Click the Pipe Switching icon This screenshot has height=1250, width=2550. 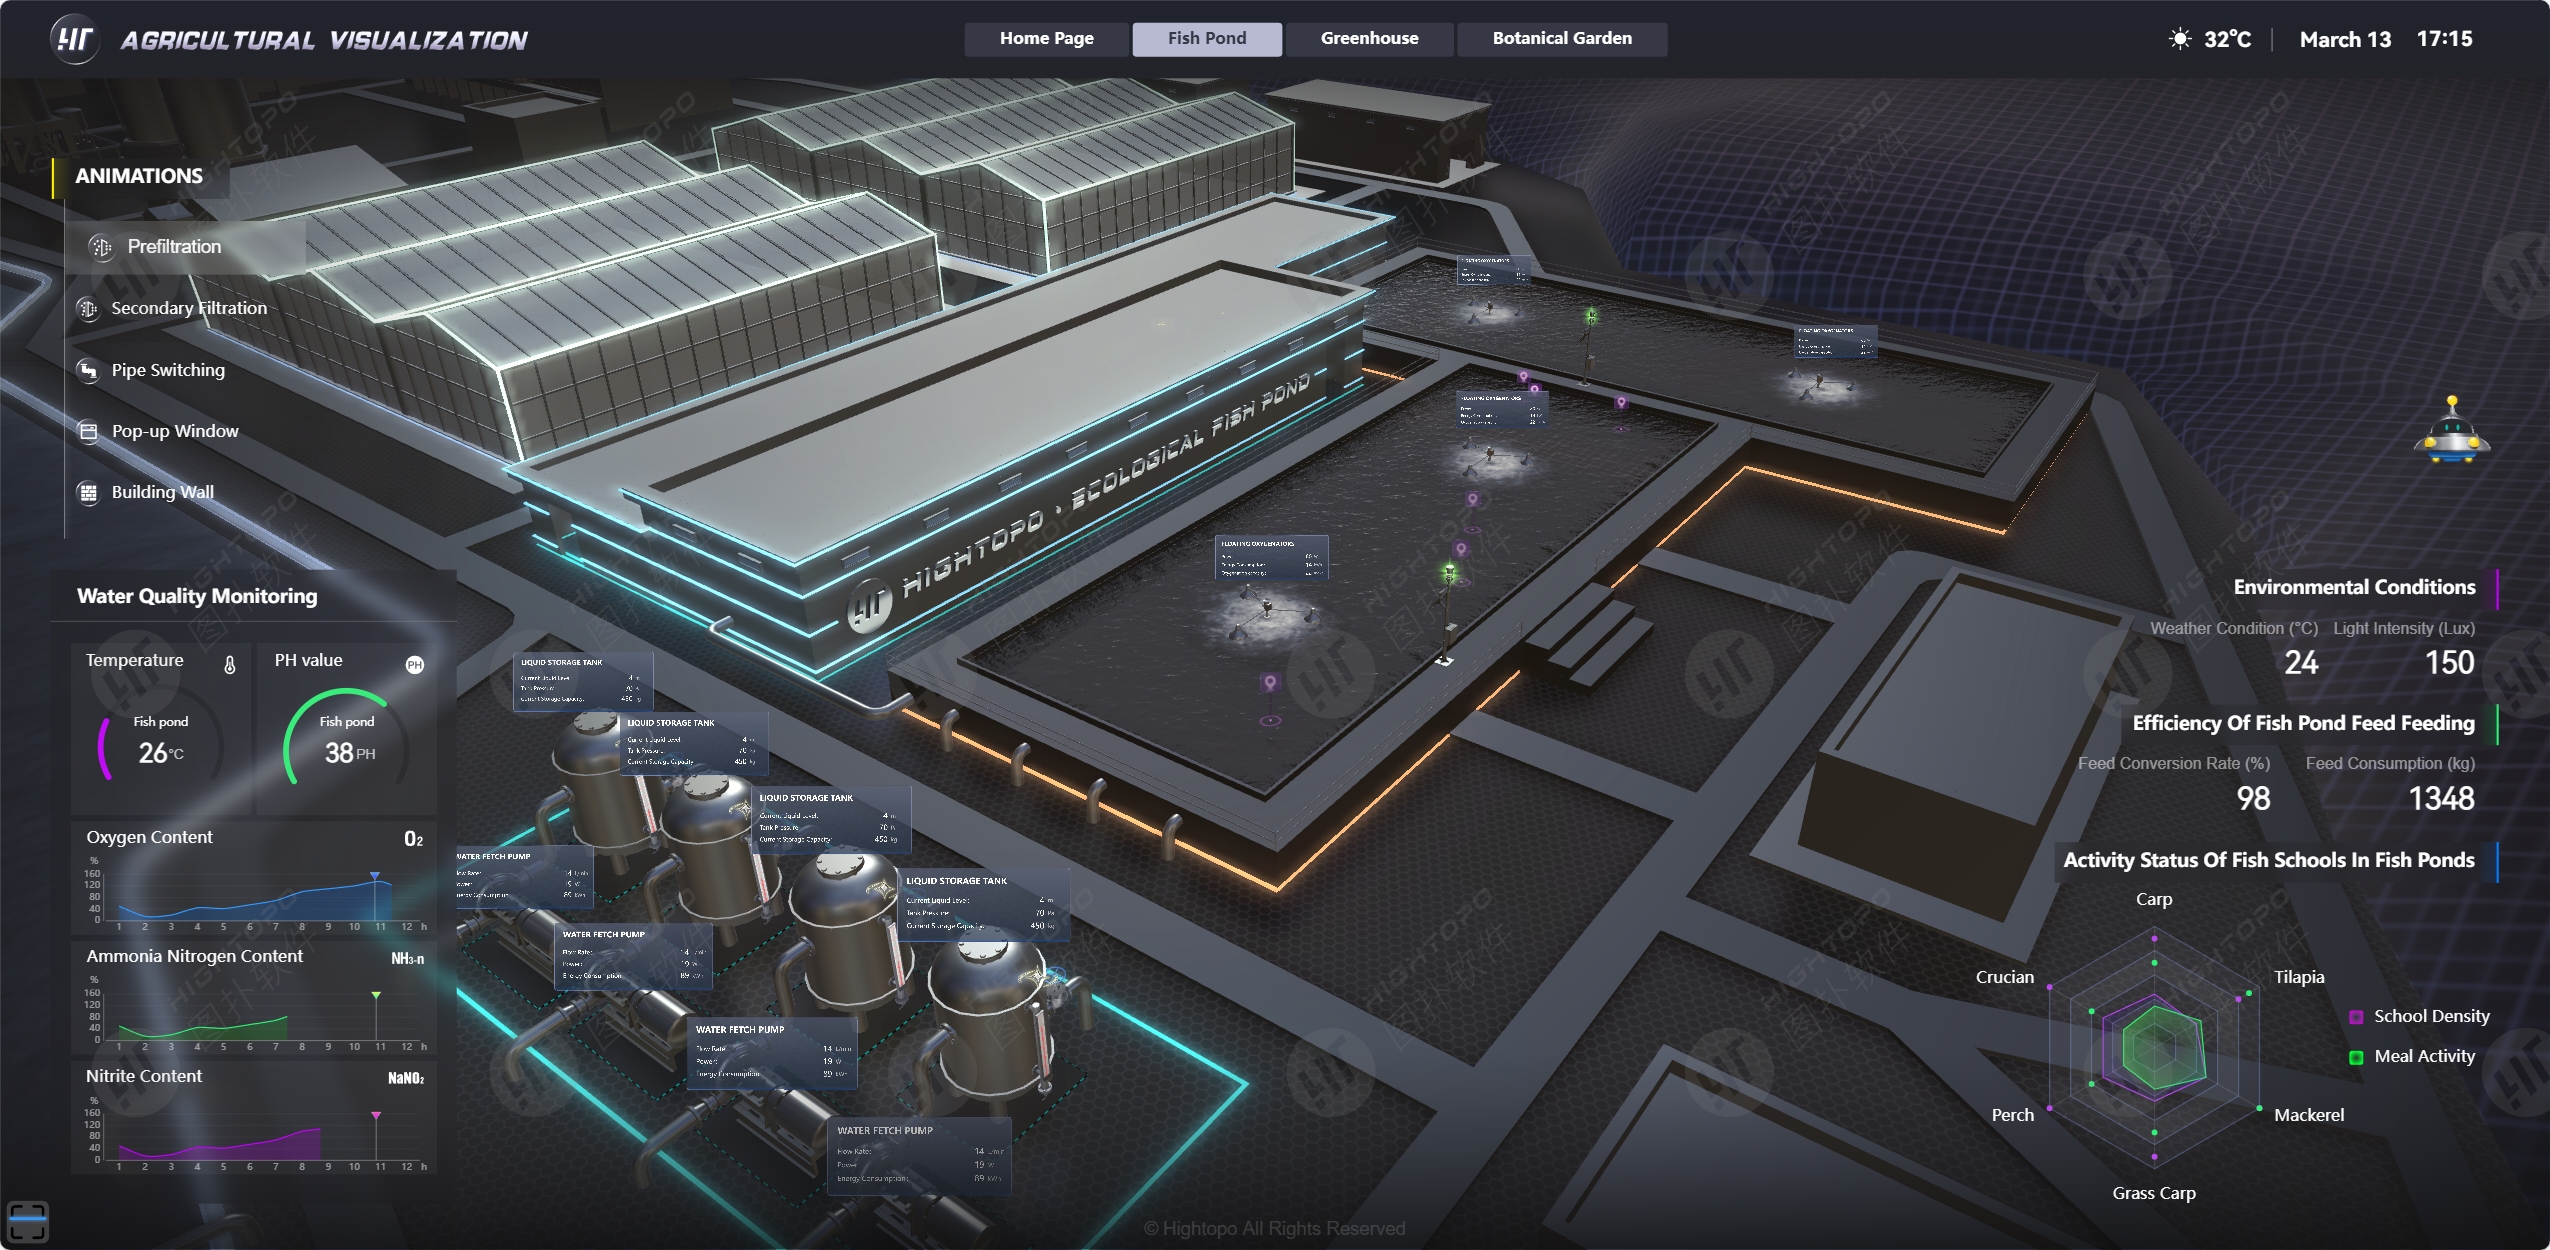tap(88, 371)
